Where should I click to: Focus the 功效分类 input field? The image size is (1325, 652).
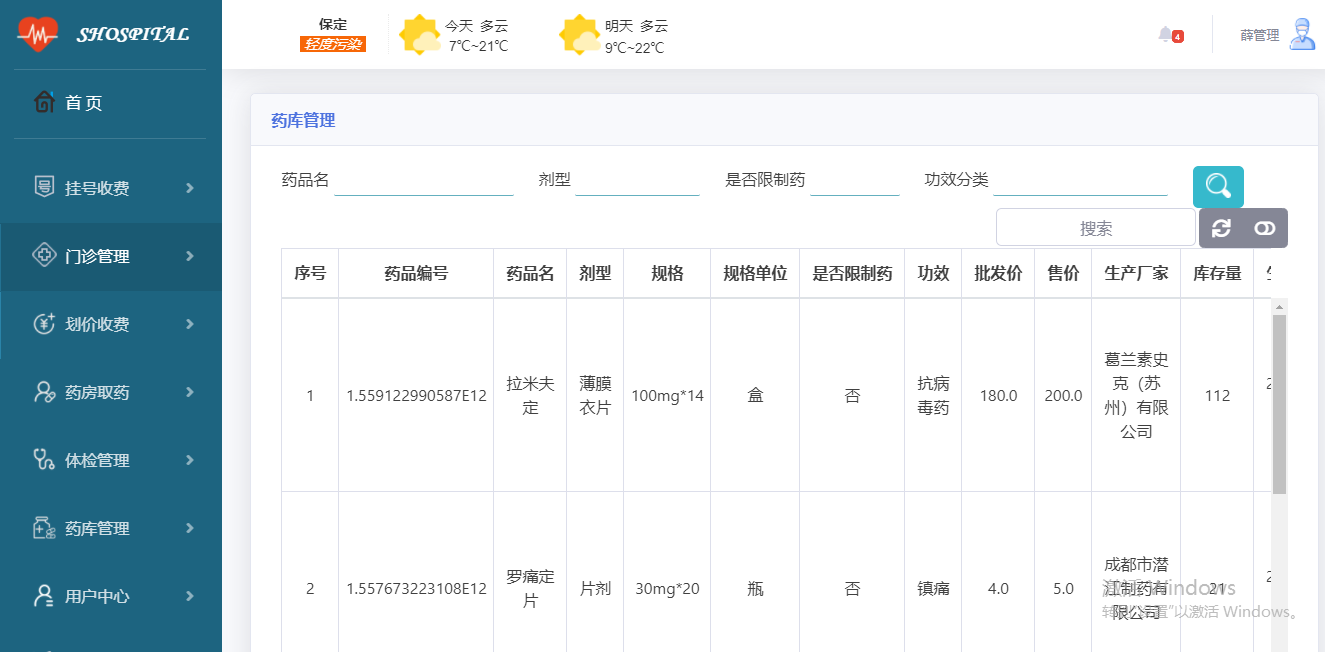(x=1080, y=180)
